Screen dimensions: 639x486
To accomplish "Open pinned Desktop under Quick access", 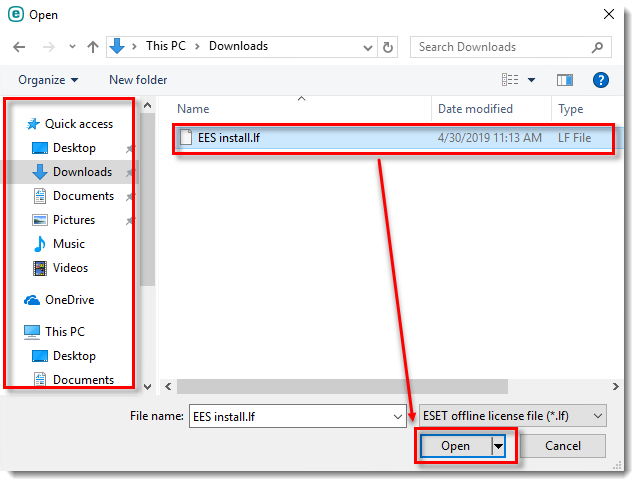I will coord(74,148).
